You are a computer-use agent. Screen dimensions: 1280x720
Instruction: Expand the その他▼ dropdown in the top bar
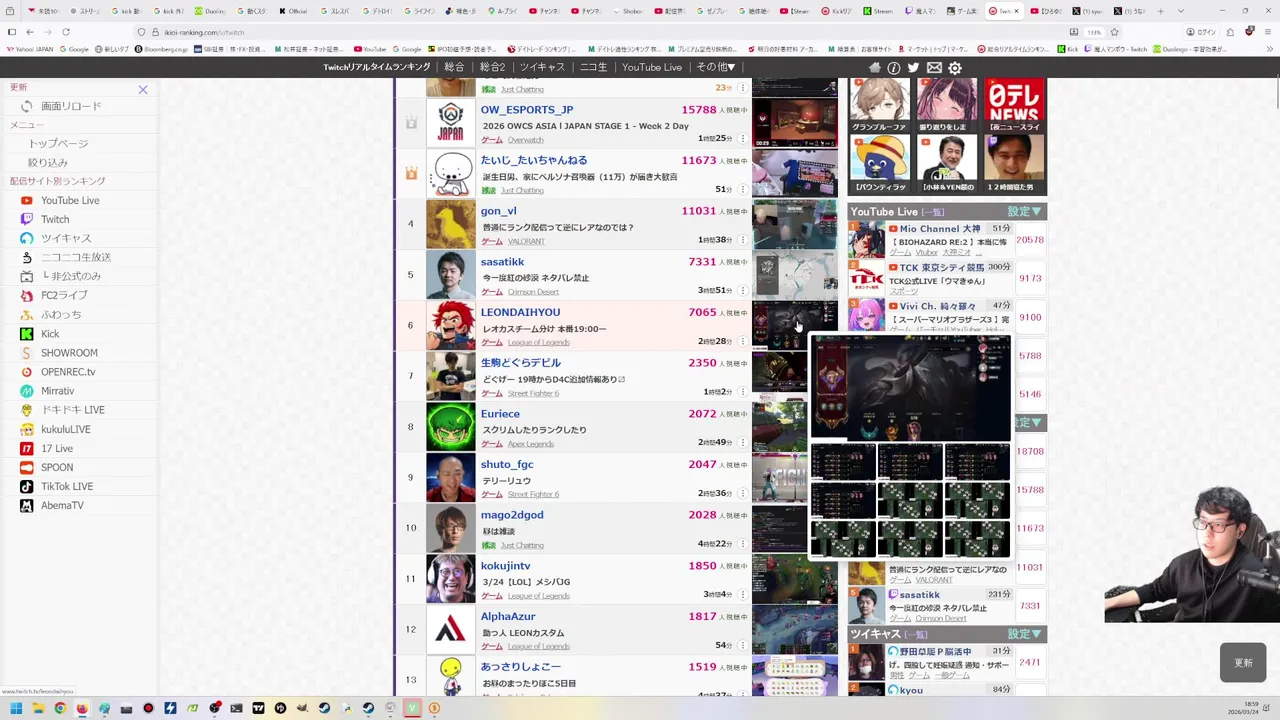pyautogui.click(x=716, y=67)
